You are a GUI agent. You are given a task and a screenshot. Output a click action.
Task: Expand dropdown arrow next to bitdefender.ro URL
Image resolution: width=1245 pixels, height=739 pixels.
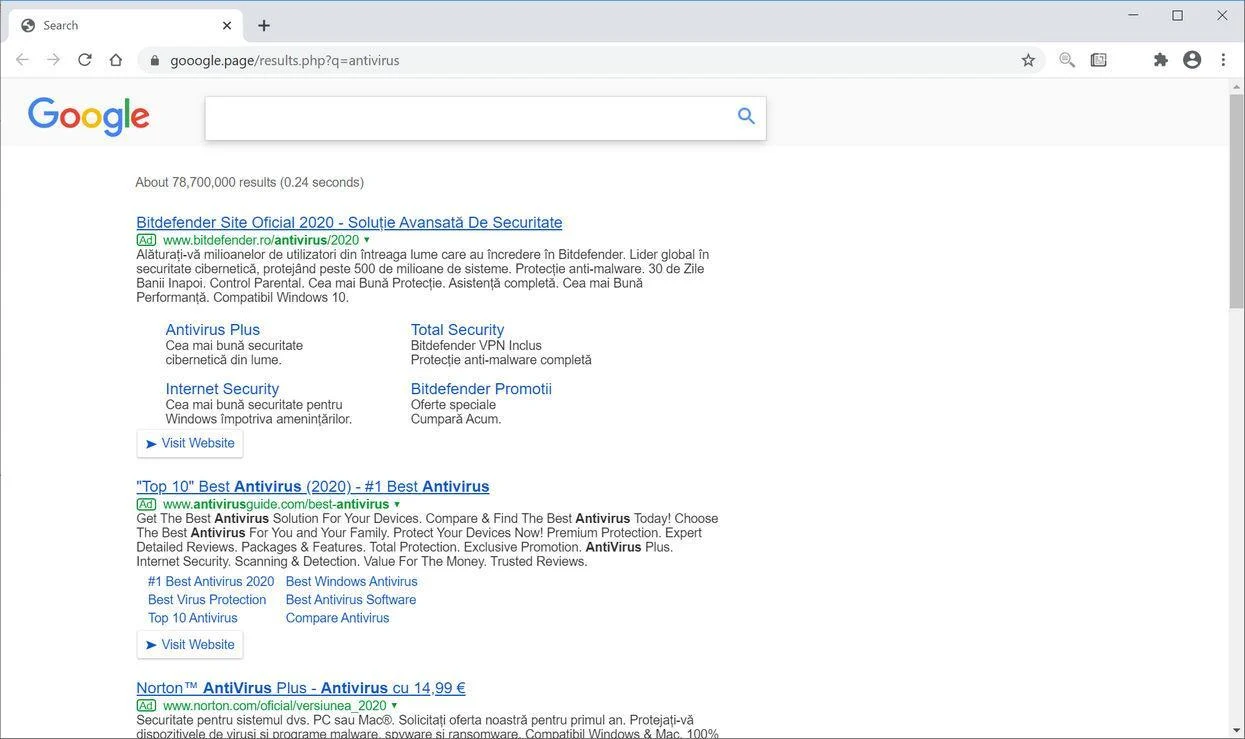(367, 240)
